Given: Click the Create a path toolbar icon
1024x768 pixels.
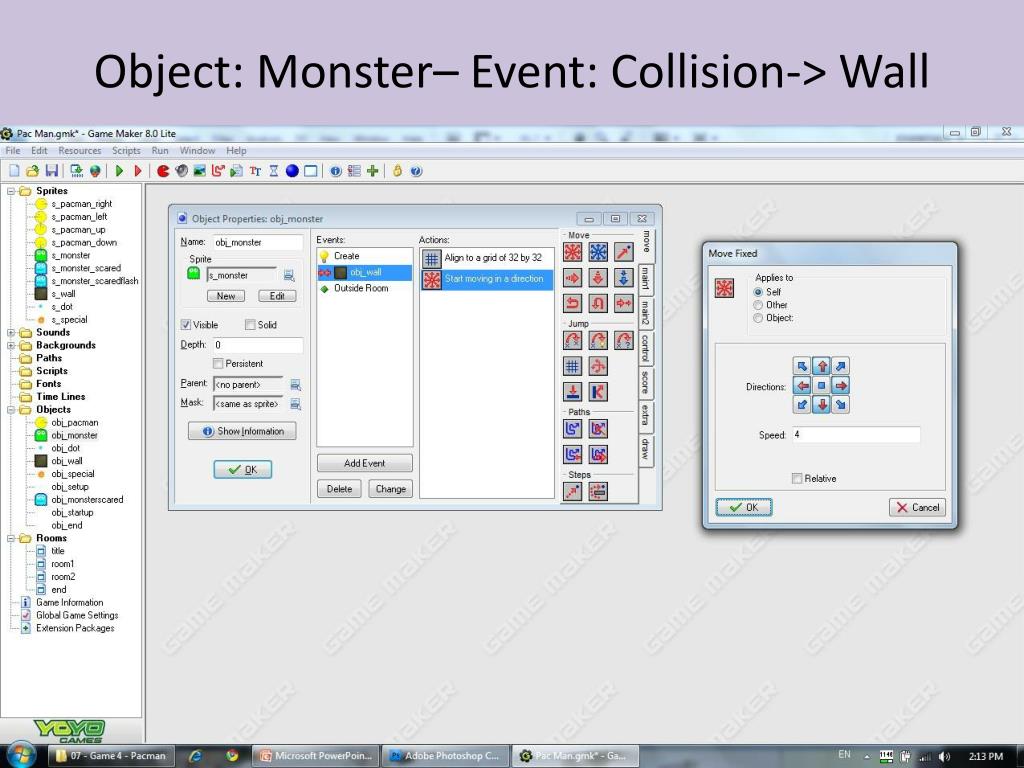Looking at the screenshot, I should point(218,171).
